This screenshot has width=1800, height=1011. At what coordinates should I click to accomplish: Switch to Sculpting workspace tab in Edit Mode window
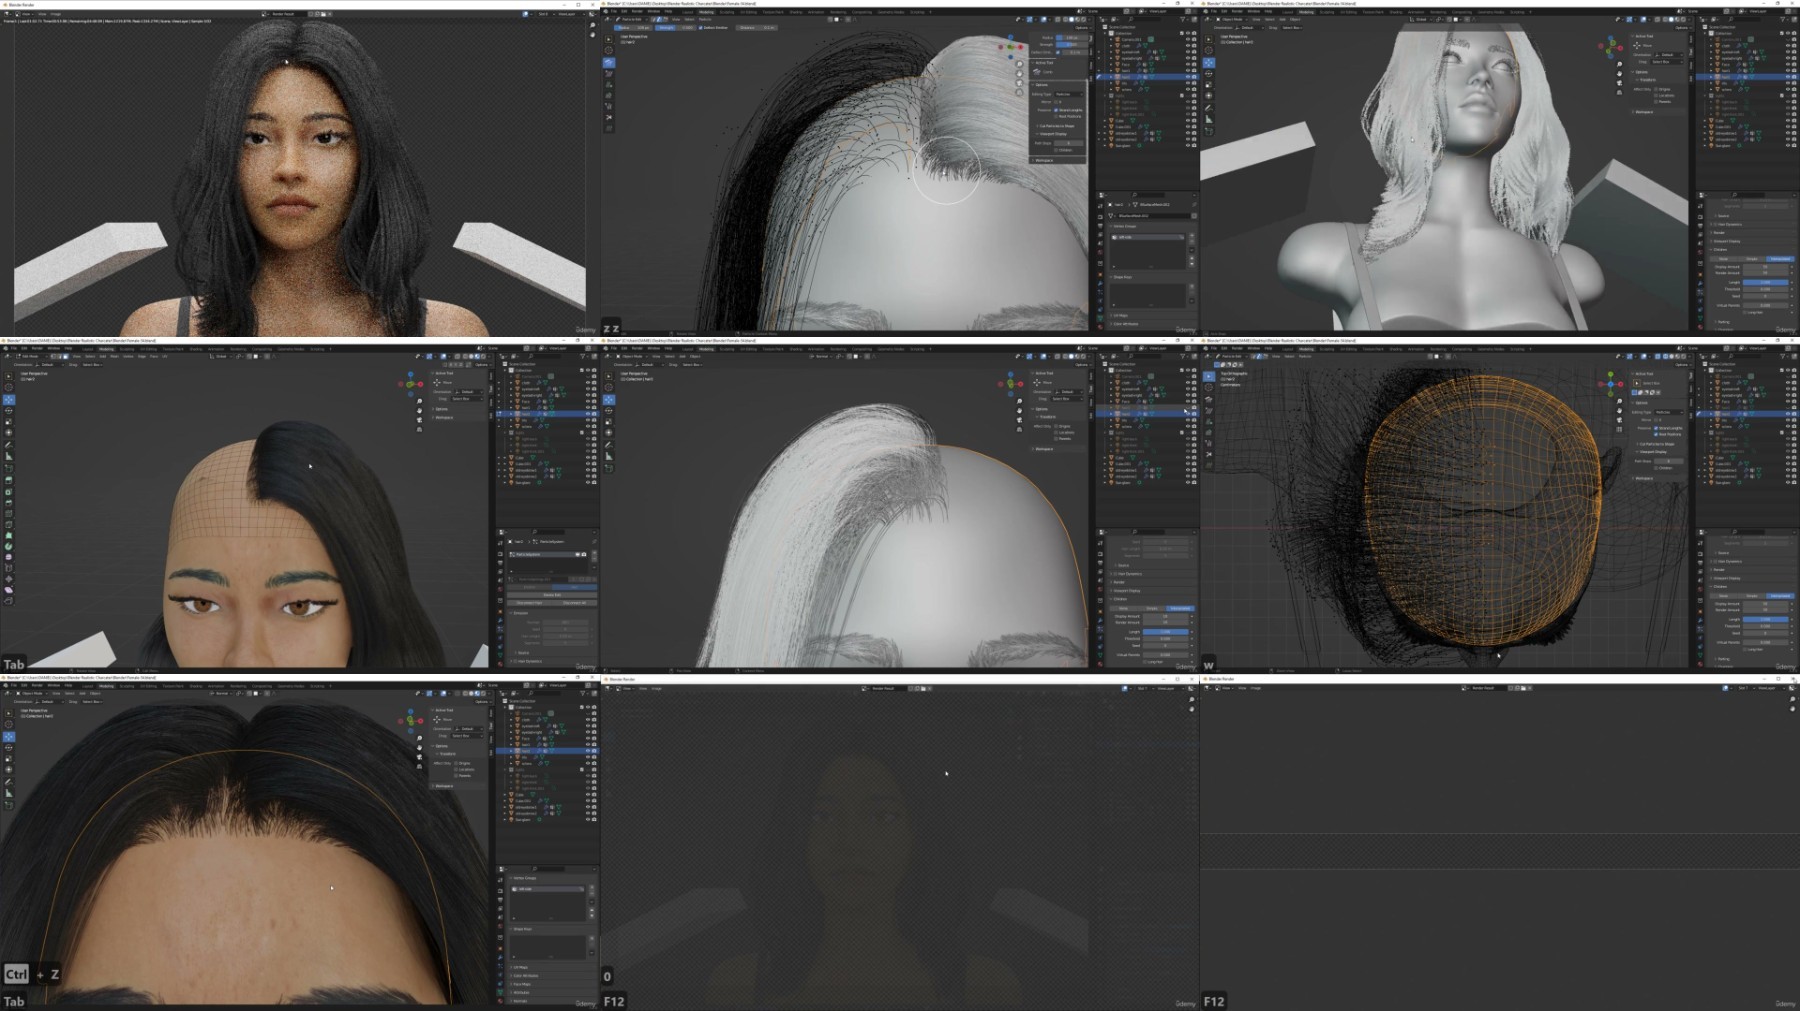pyautogui.click(x=127, y=349)
